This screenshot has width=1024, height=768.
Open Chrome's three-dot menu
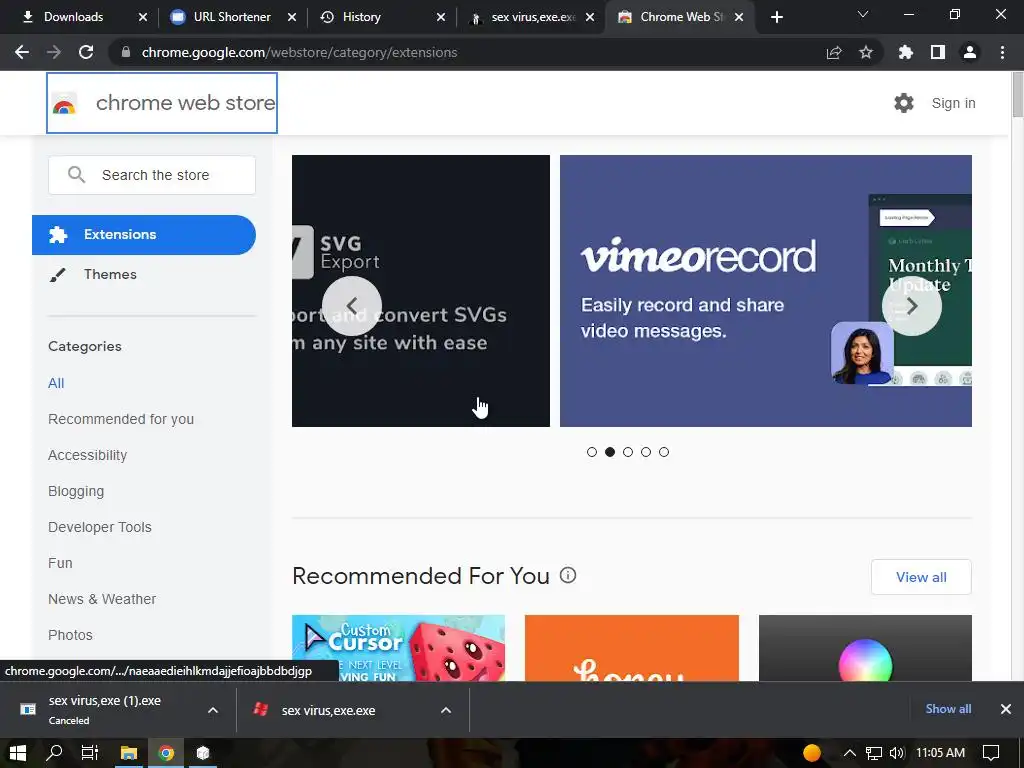tap(1002, 52)
